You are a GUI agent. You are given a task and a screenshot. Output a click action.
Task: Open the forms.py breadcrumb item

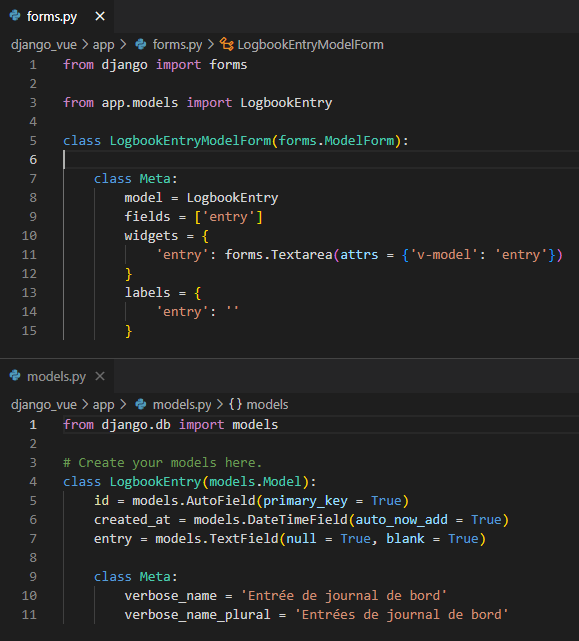[177, 44]
